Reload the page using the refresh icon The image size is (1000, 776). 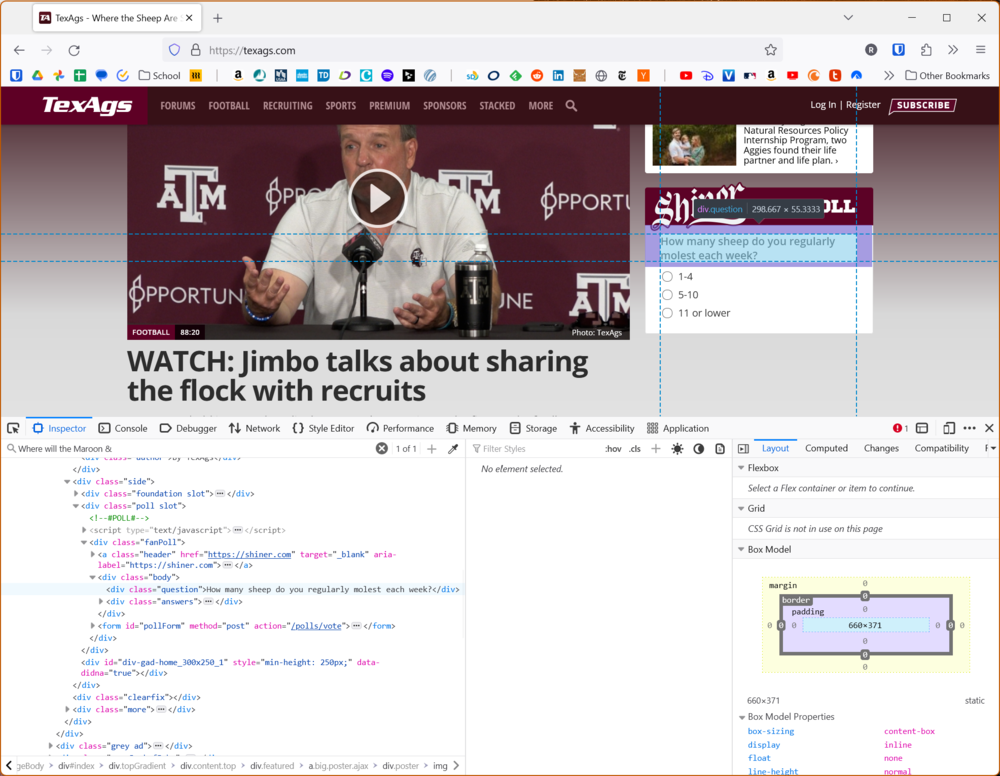[74, 50]
